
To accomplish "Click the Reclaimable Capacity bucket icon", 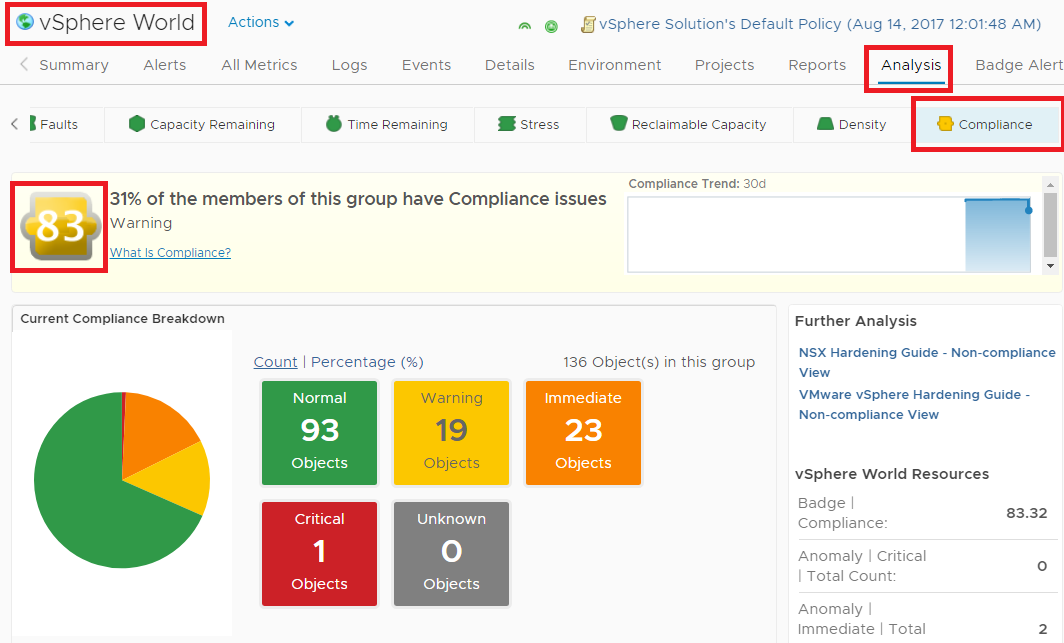I will 618,123.
